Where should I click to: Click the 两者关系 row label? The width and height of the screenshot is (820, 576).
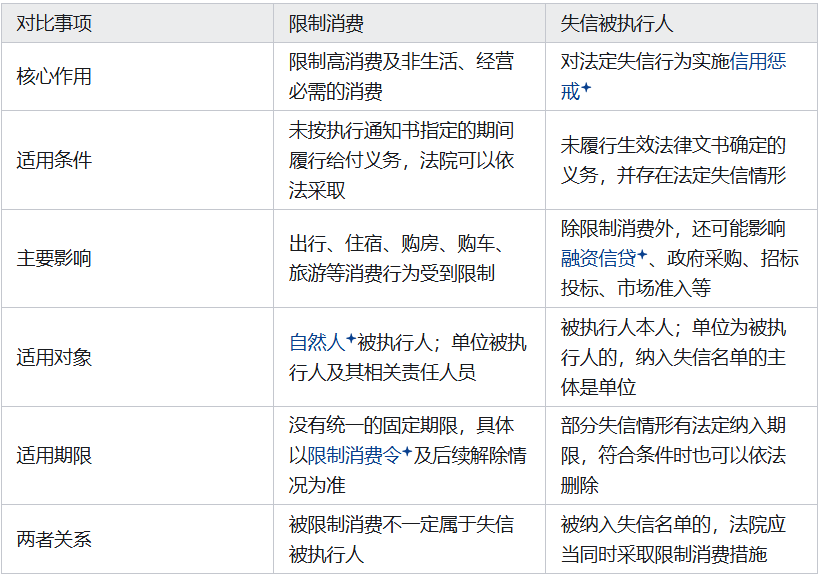54,539
